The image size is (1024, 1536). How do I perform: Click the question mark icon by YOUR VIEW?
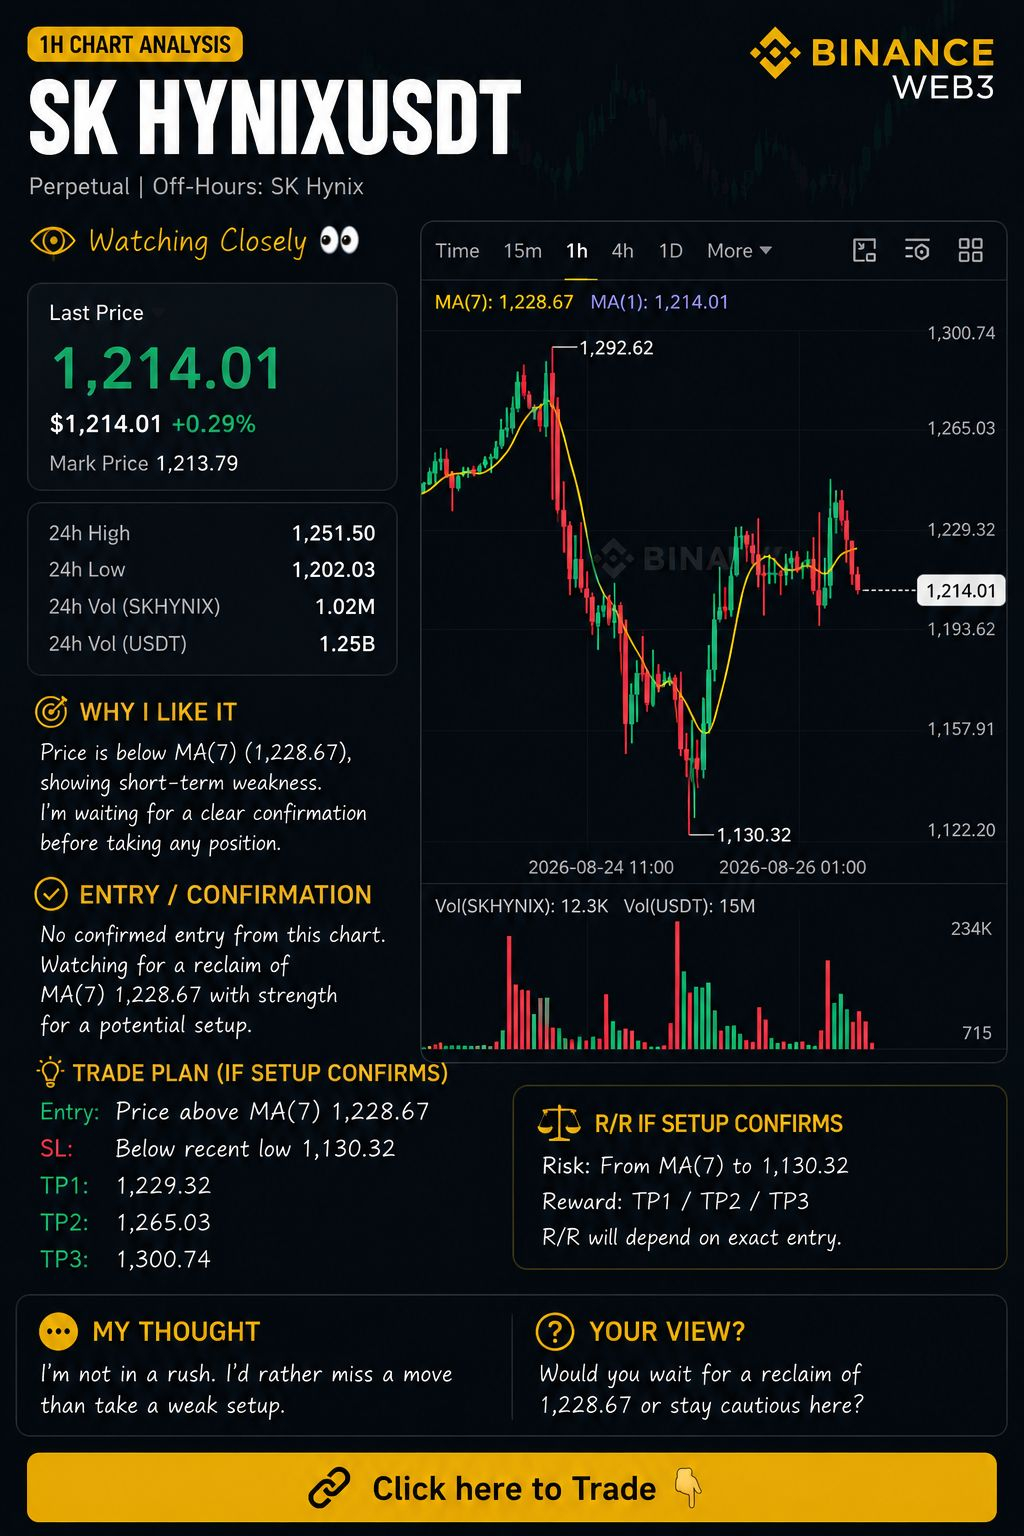point(555,1331)
